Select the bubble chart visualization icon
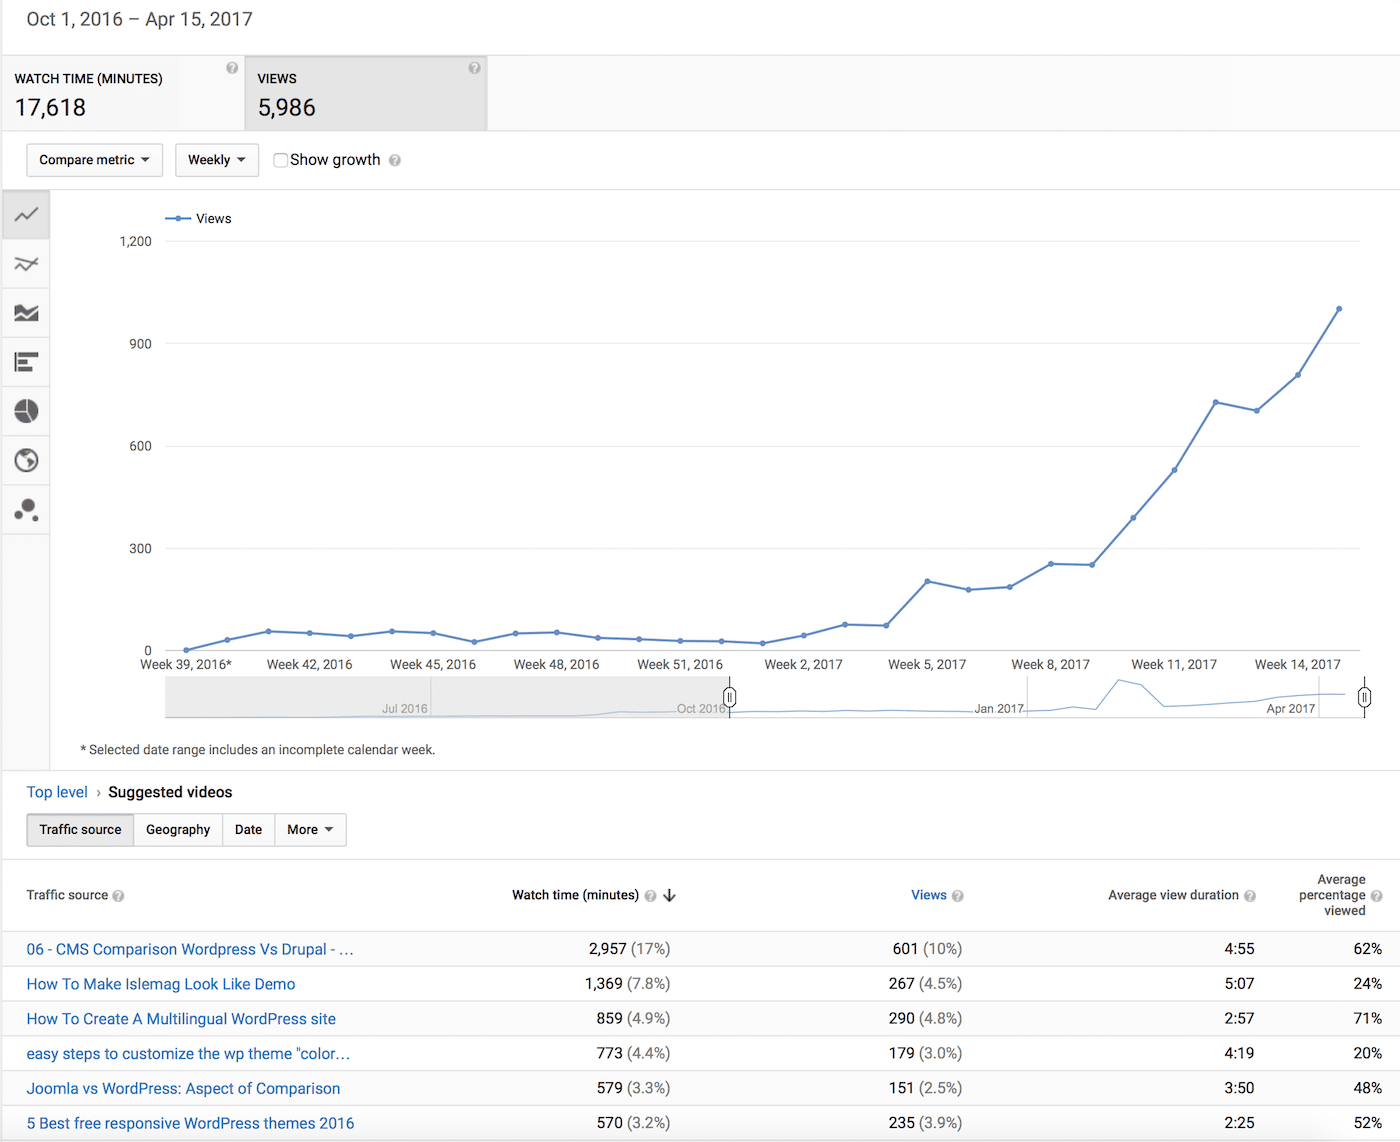This screenshot has height=1142, width=1400. [x=25, y=509]
